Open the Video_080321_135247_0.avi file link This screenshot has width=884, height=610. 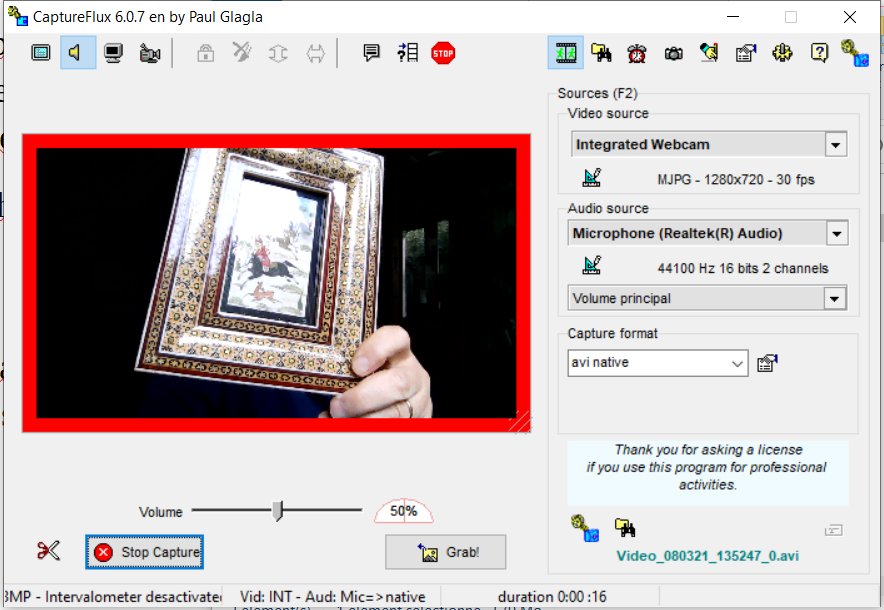707,556
